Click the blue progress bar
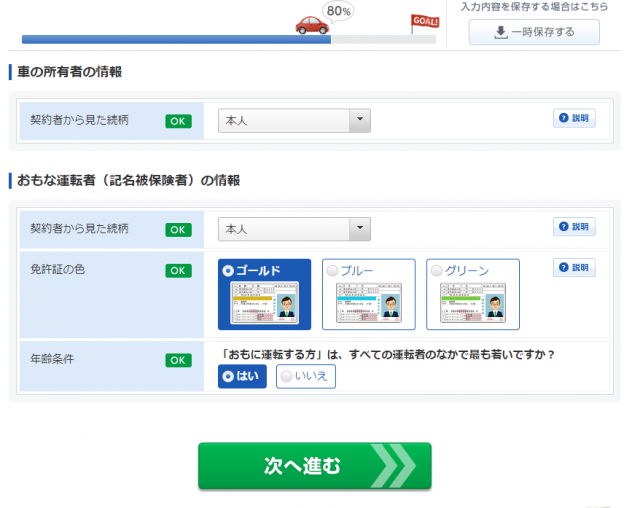 click(x=175, y=40)
